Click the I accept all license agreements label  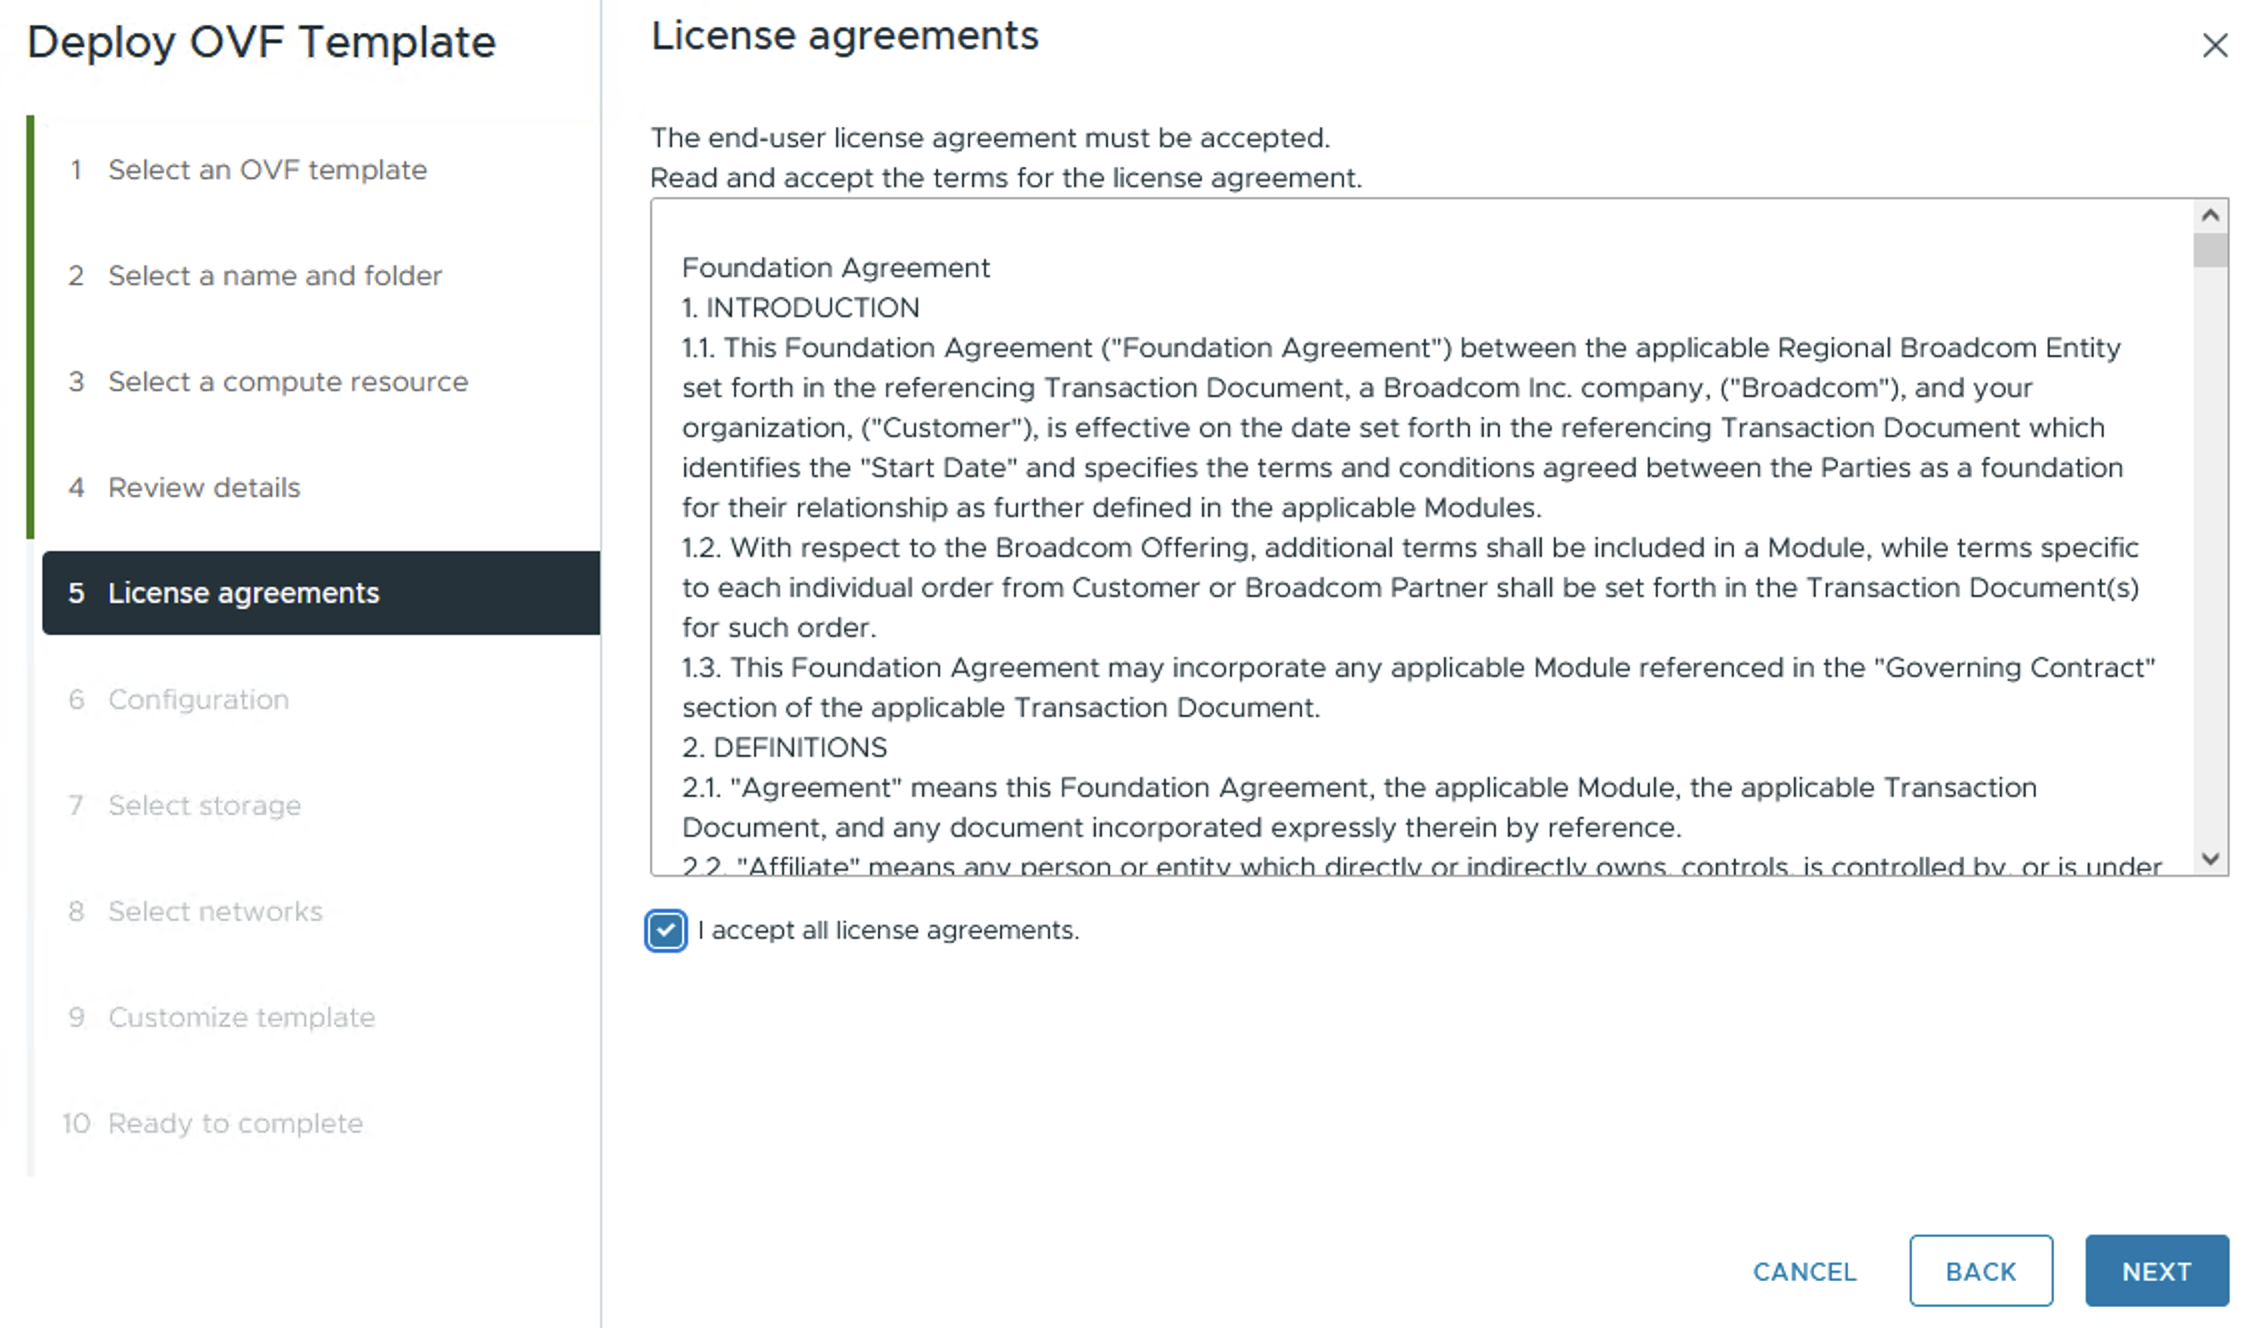(888, 930)
